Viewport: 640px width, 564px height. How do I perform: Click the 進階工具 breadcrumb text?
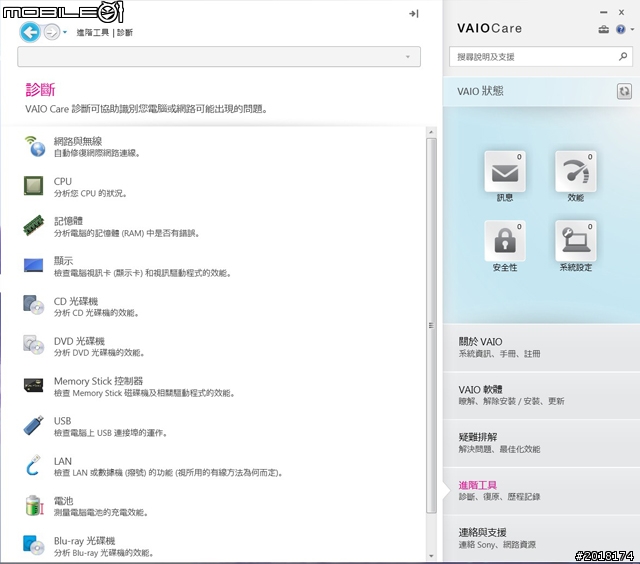pos(93,33)
